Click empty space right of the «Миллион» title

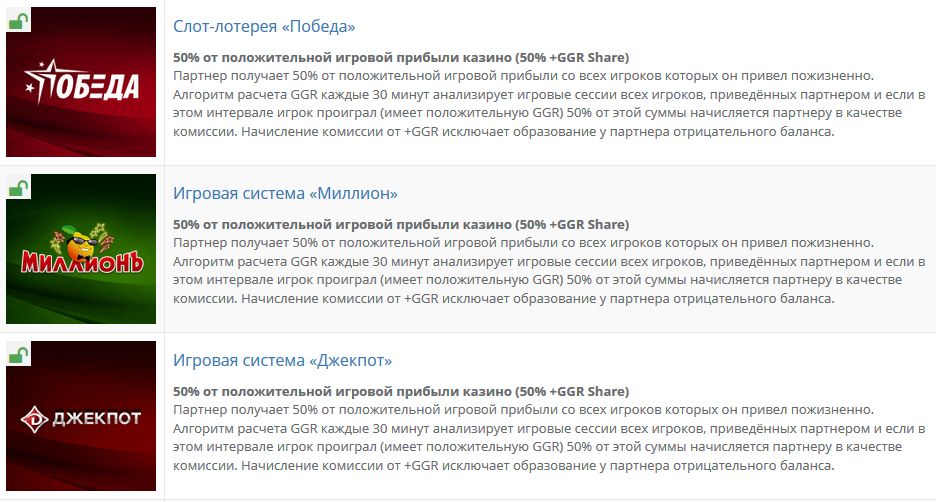[x=650, y=193]
